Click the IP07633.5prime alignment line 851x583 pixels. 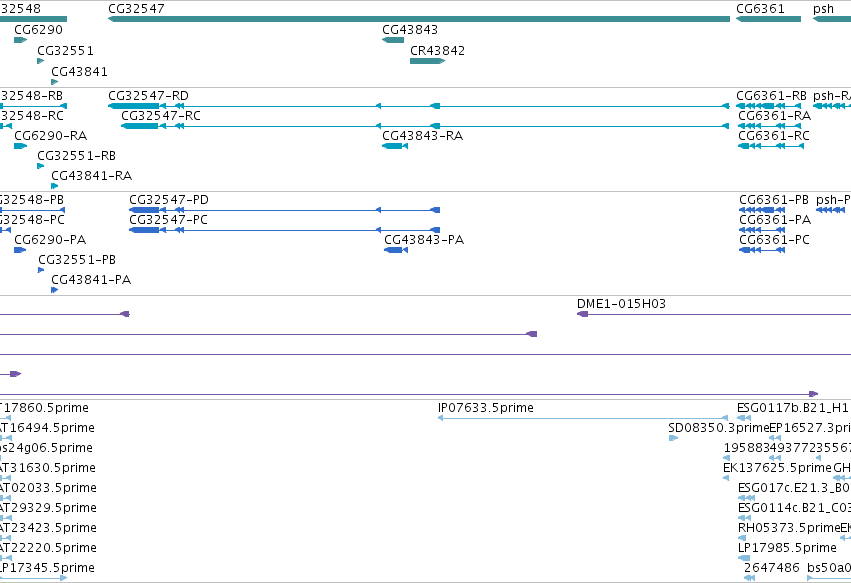582,418
